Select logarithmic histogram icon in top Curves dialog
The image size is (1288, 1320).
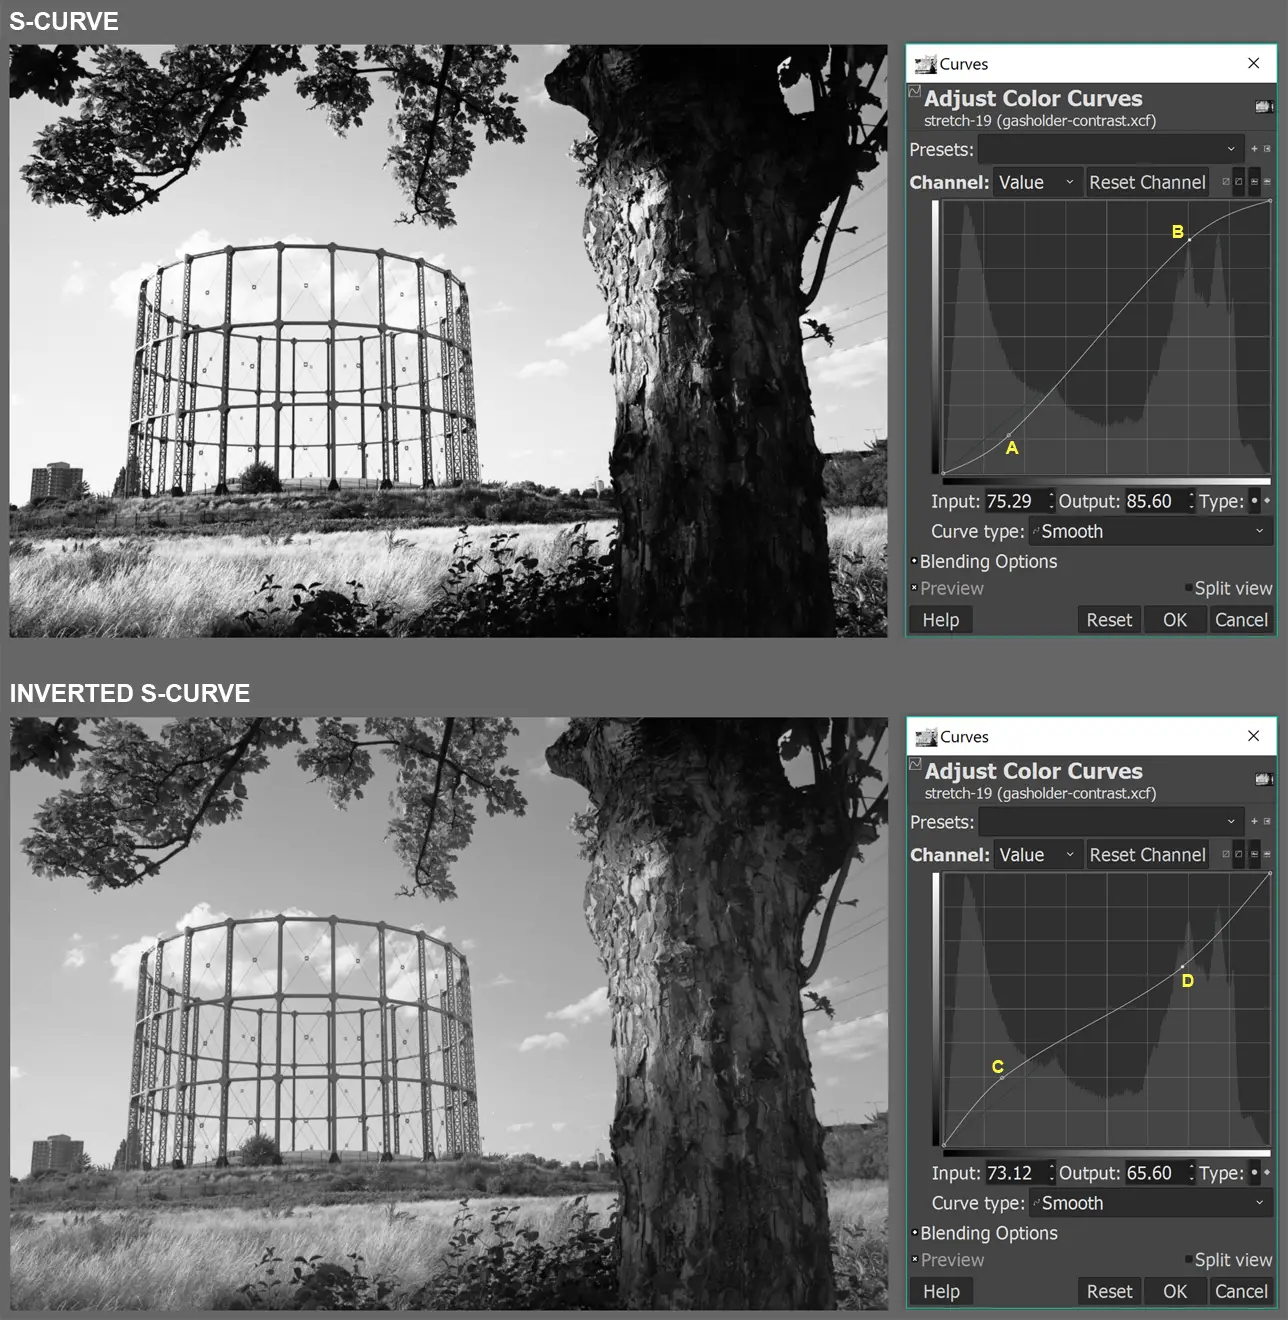tap(1267, 182)
